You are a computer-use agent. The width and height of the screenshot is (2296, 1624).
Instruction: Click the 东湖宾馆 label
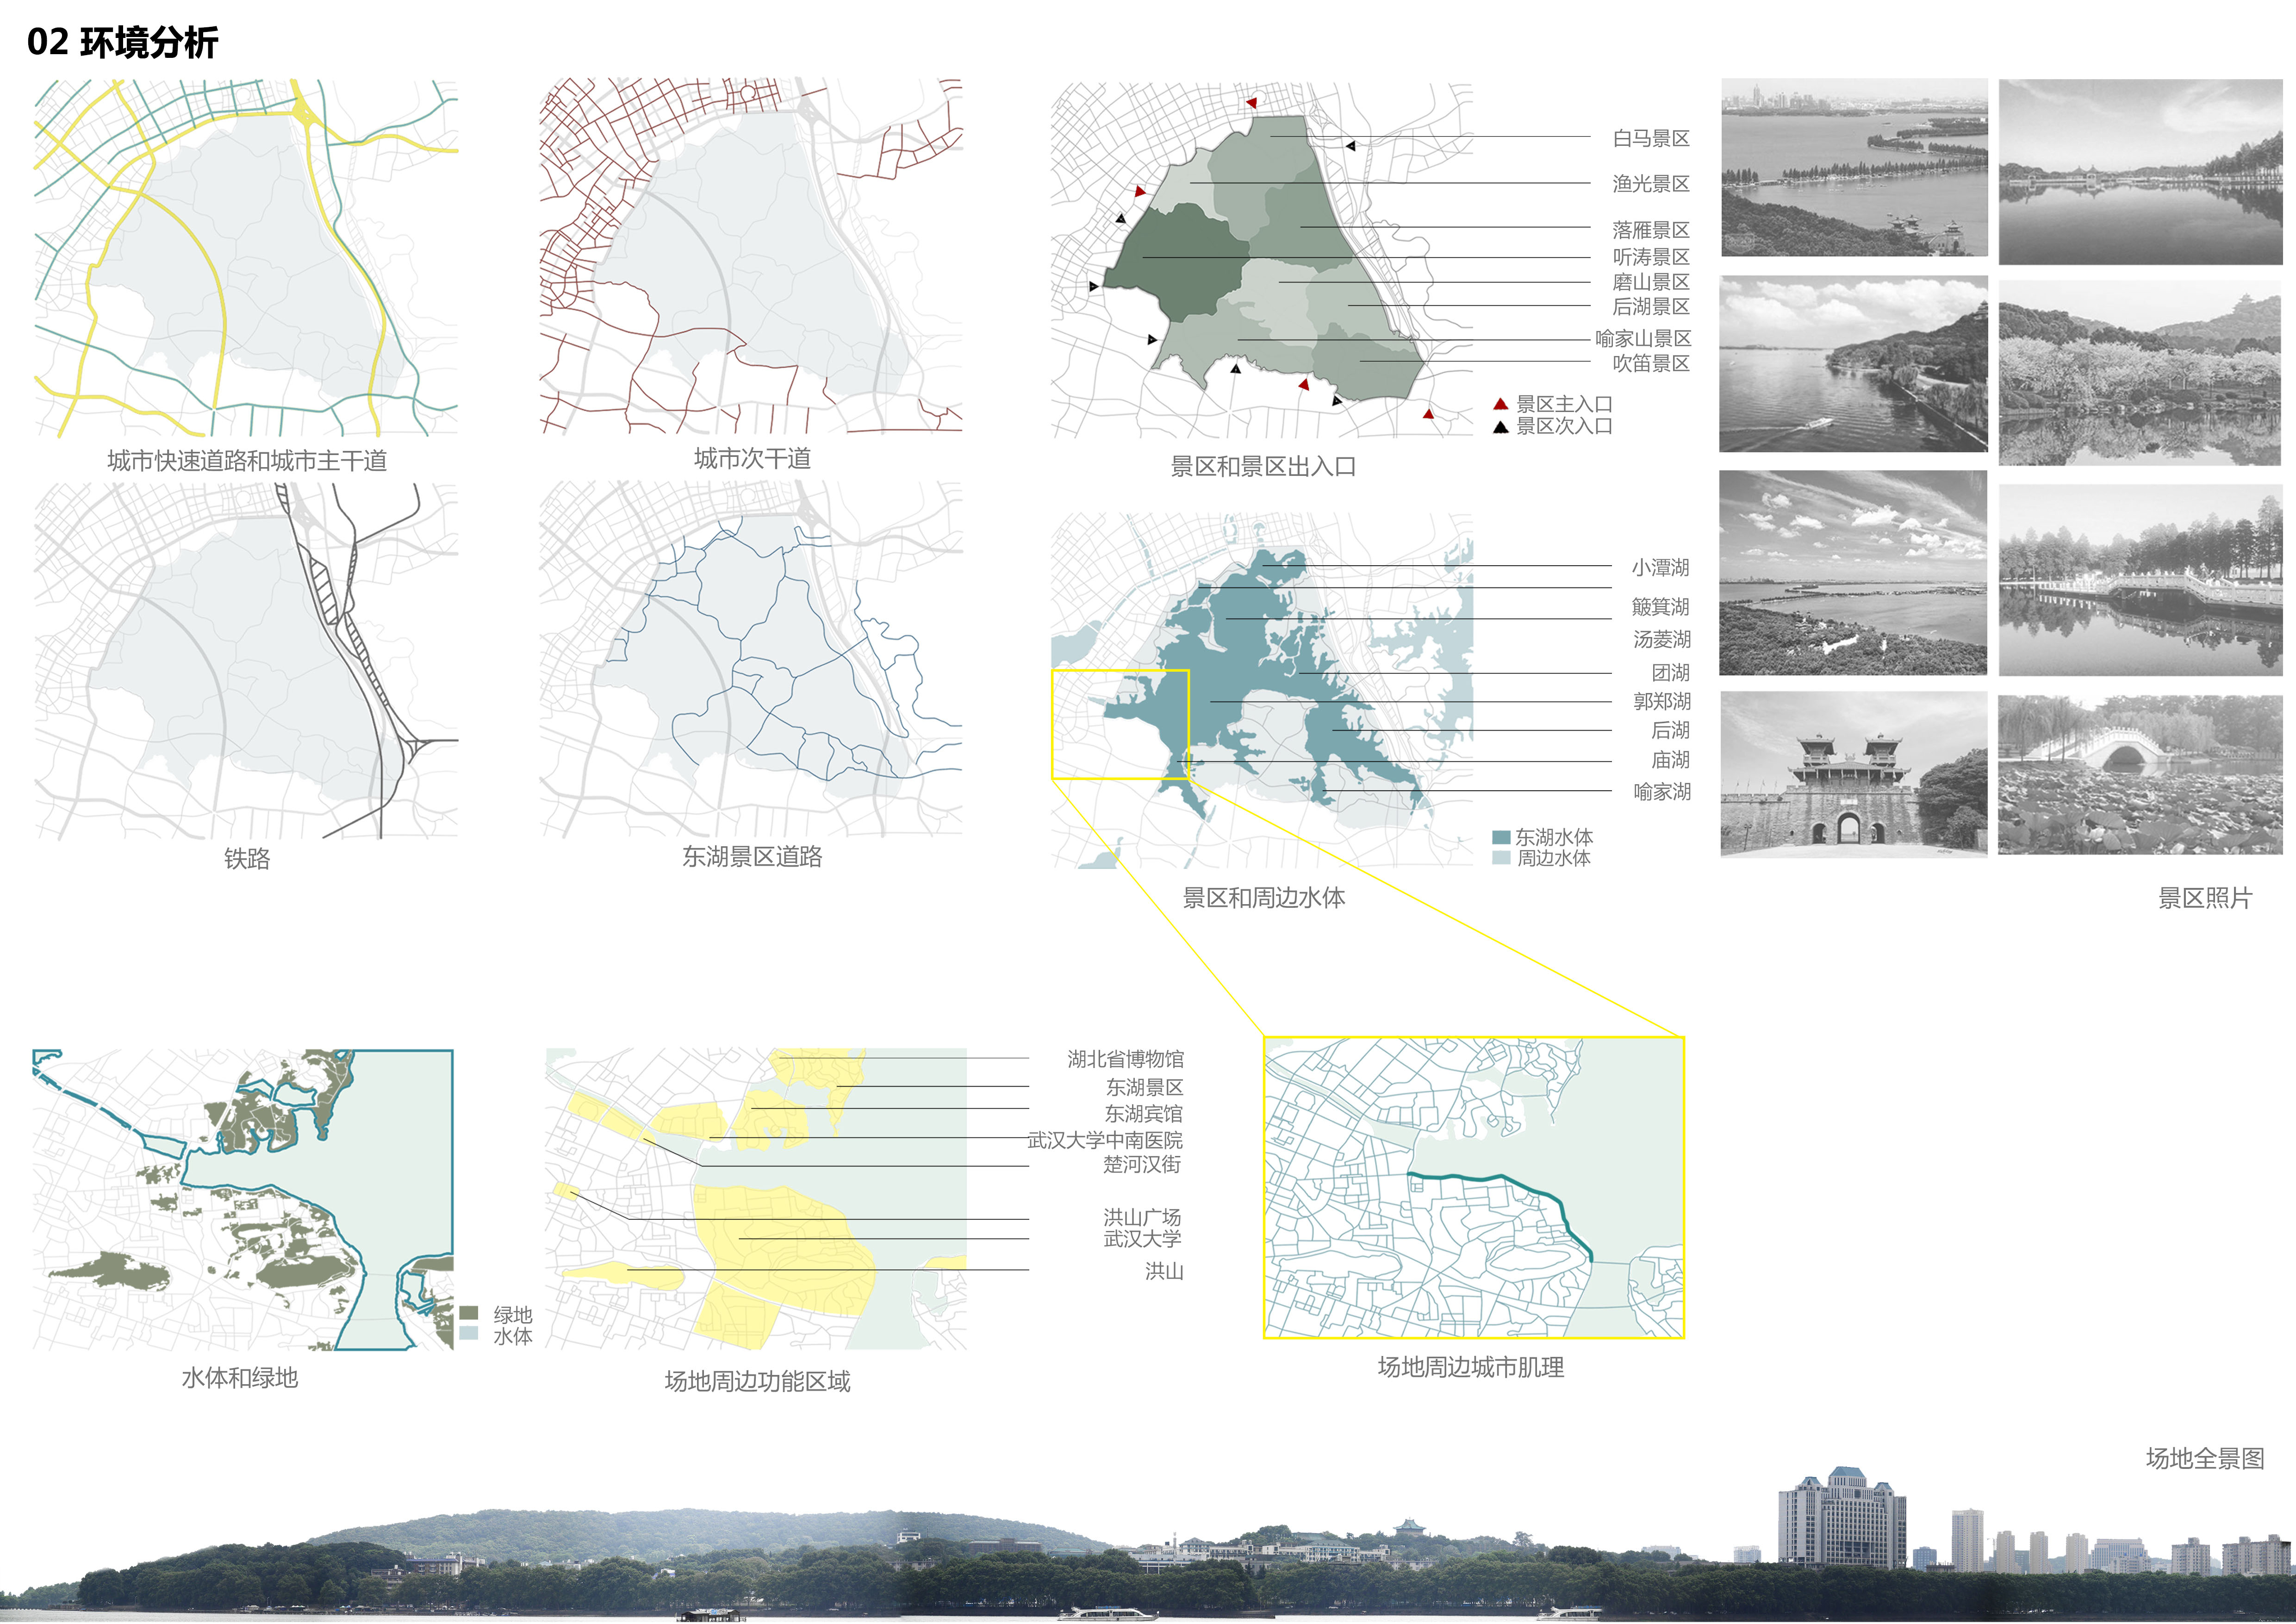tap(1143, 1114)
